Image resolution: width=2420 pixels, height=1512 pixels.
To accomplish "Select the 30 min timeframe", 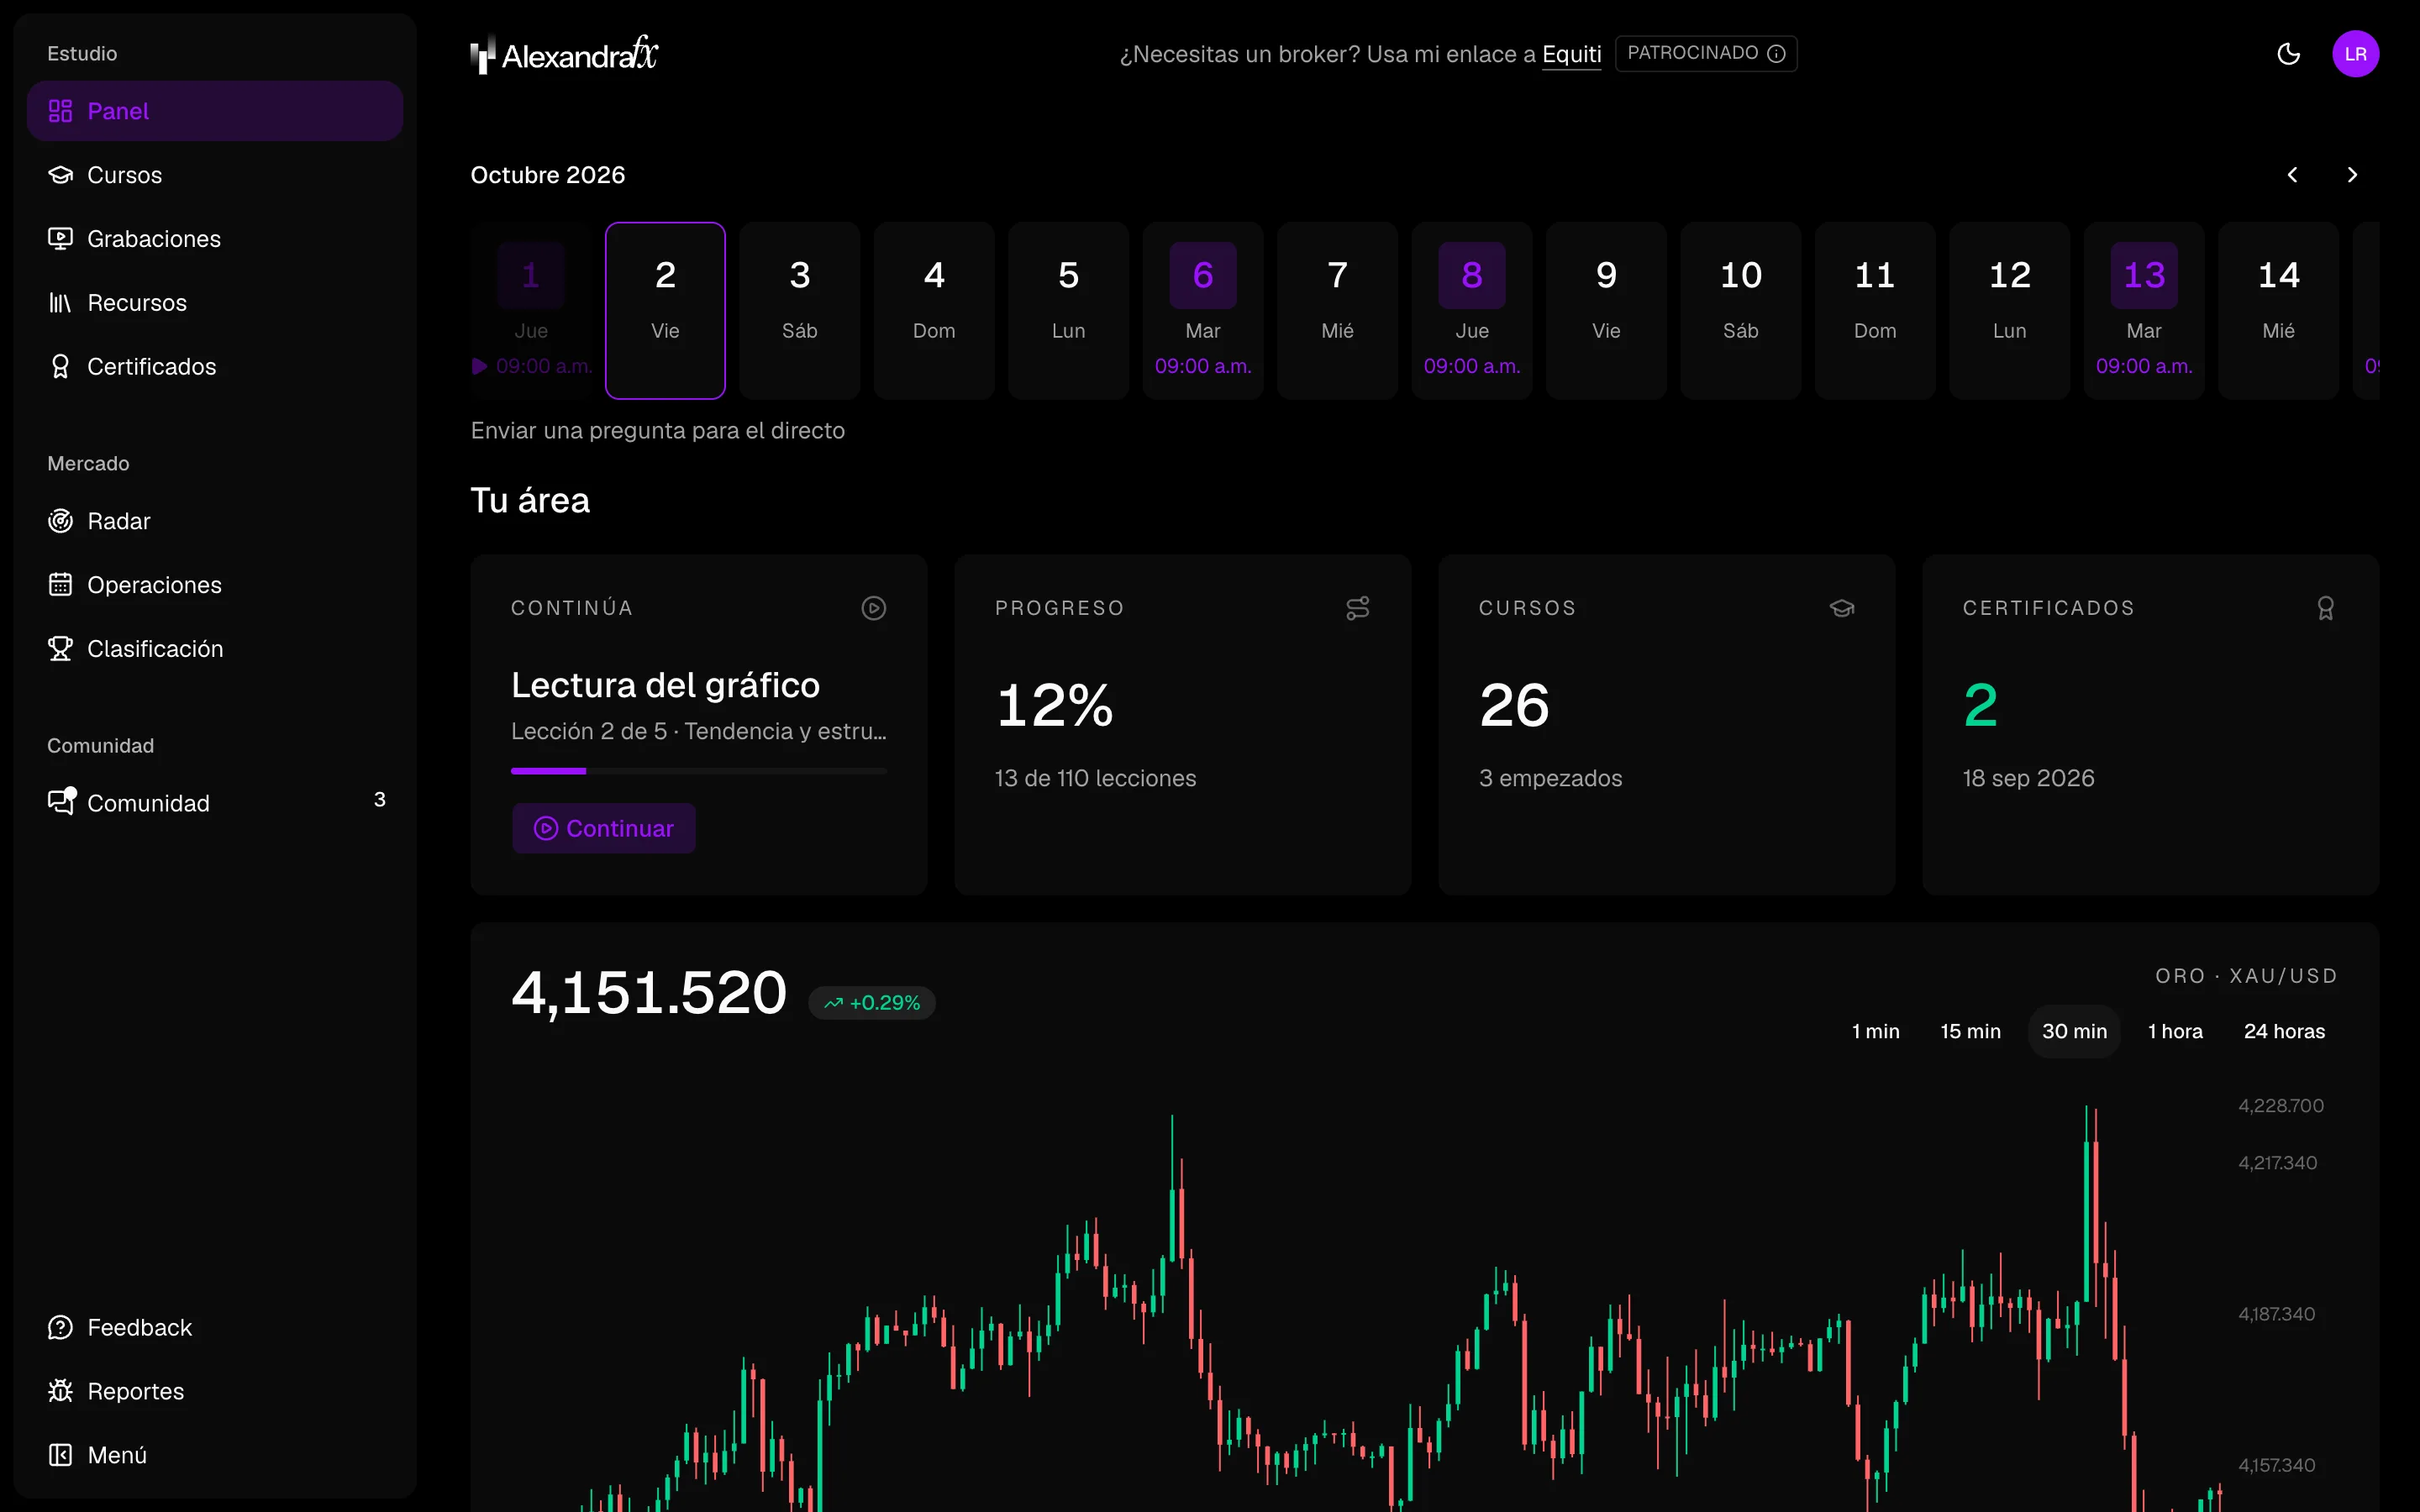I will [x=2075, y=1031].
